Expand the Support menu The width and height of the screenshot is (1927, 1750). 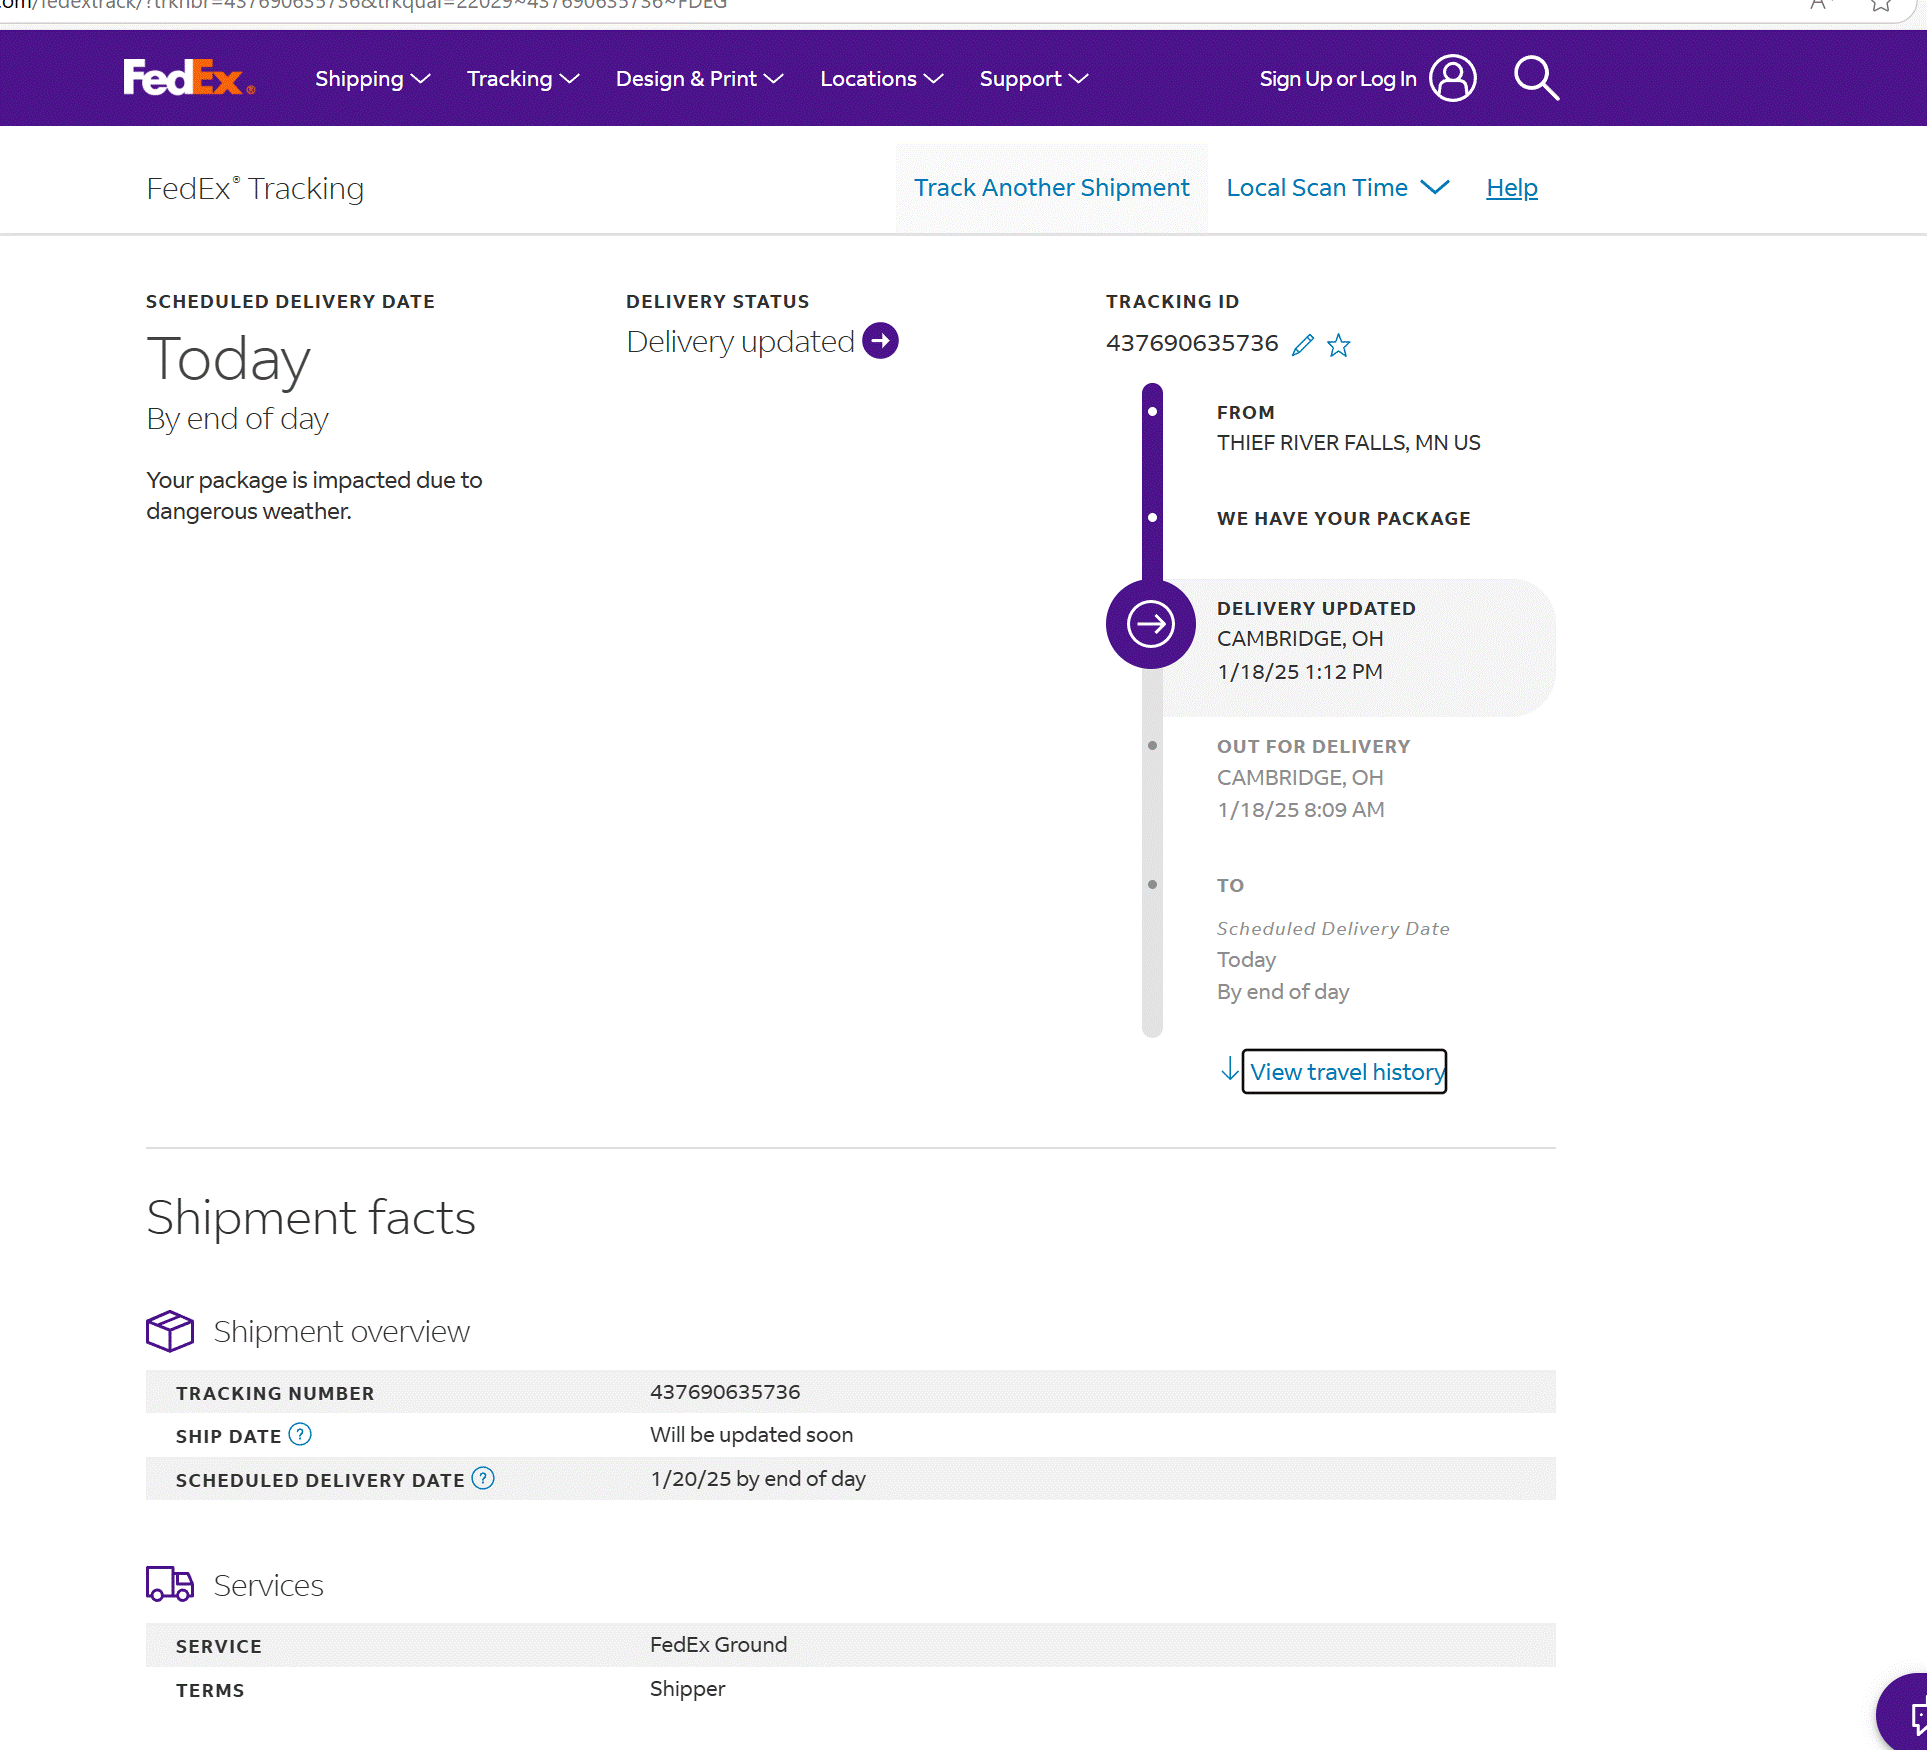(x=1033, y=79)
